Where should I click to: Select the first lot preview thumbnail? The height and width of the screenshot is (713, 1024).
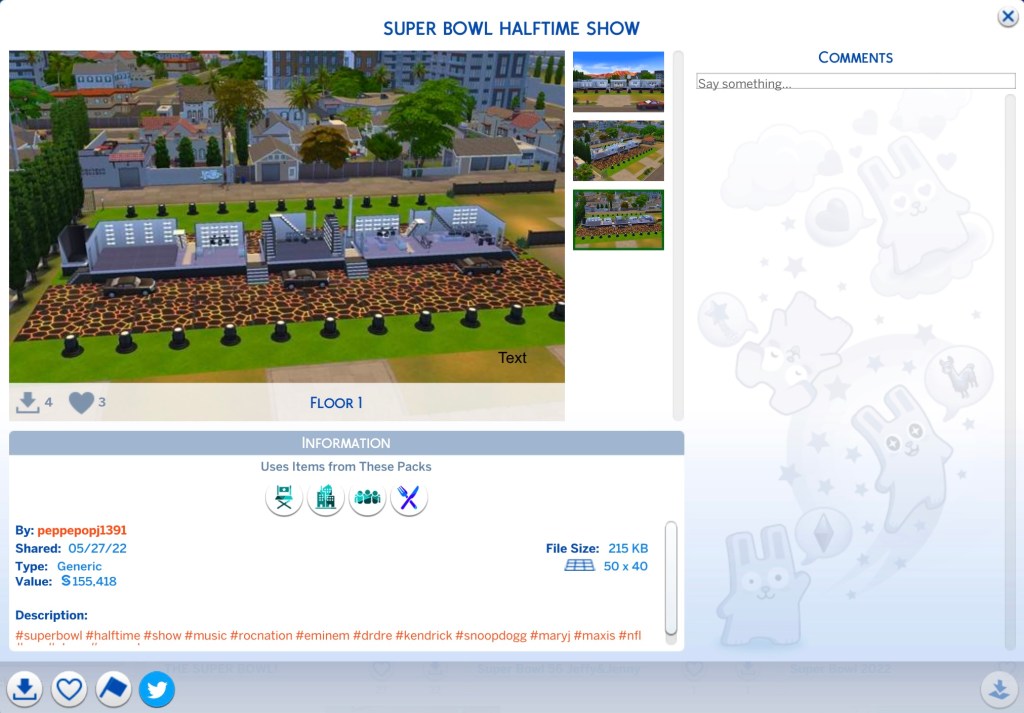point(618,81)
